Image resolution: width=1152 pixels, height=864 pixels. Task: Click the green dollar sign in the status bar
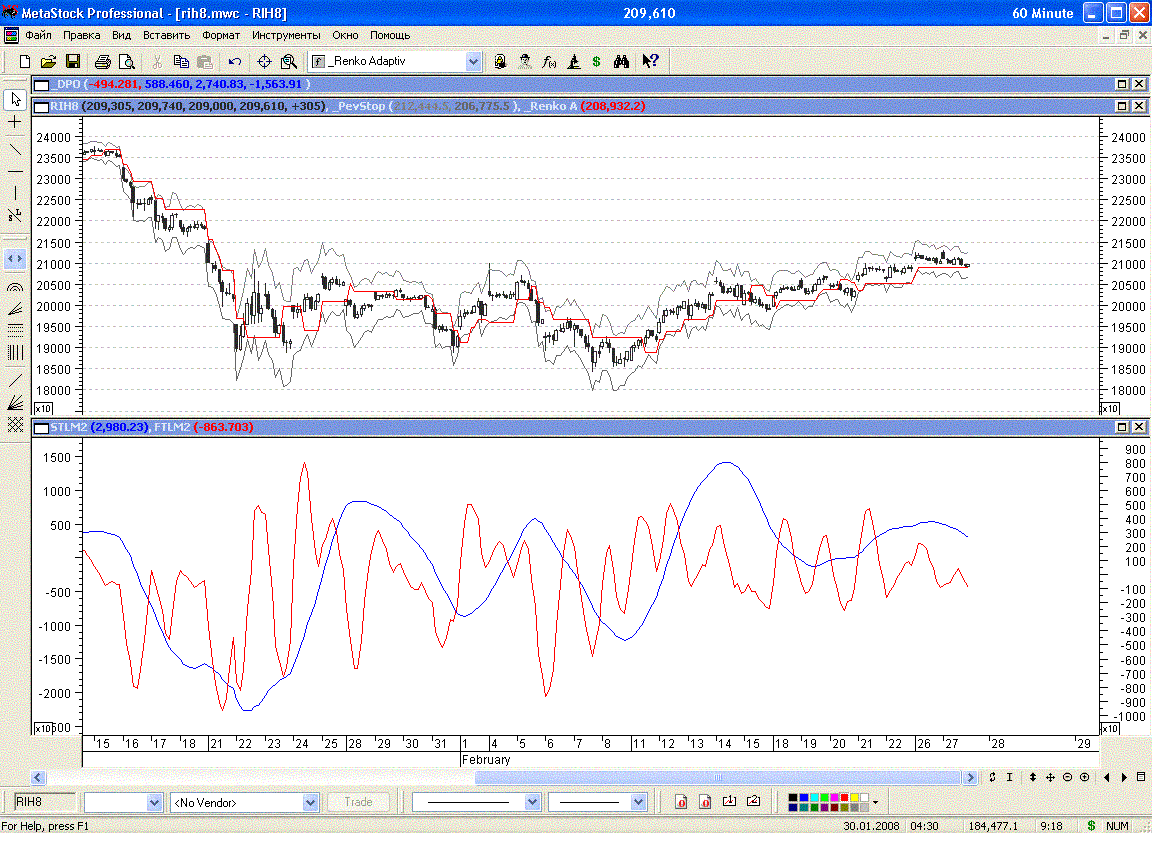(1091, 826)
